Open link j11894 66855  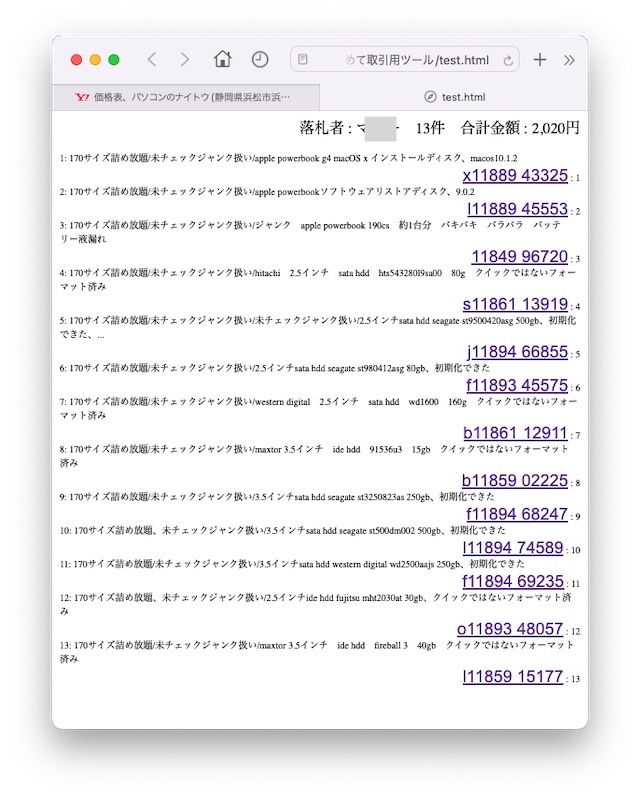517,351
